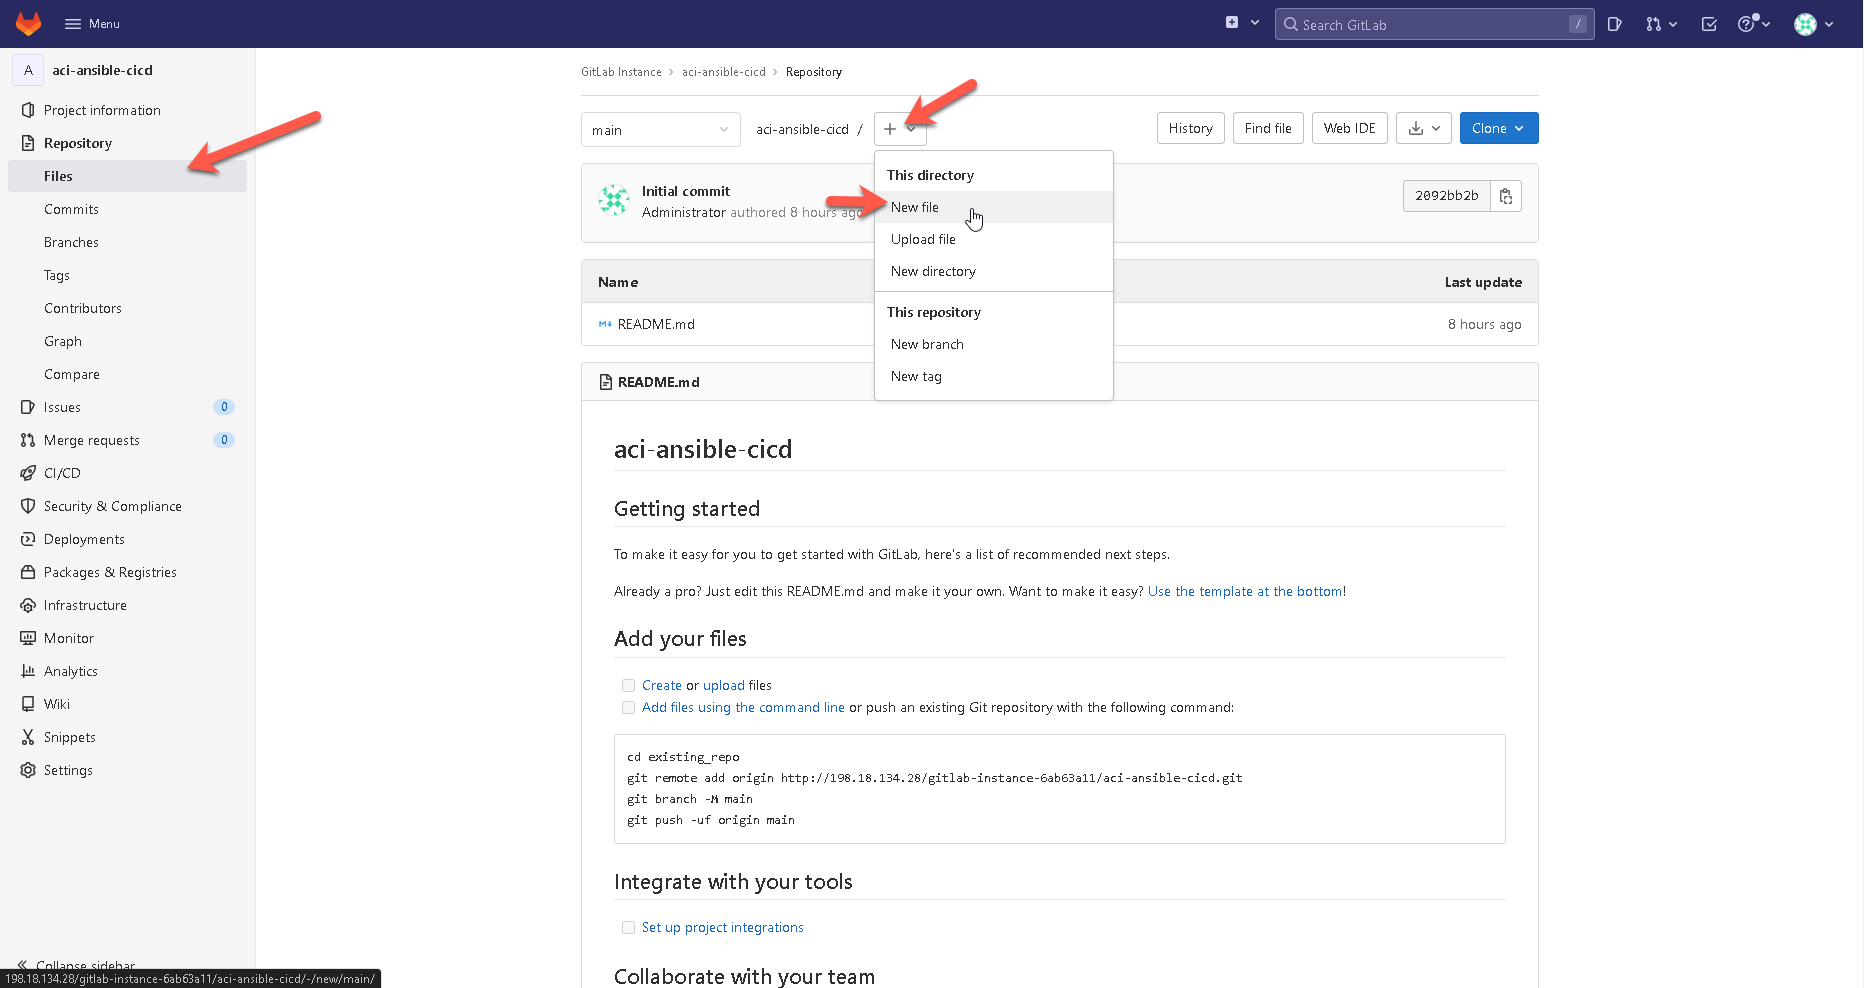Click the aci-ansible-cicd project title in sidebar

[x=102, y=70]
